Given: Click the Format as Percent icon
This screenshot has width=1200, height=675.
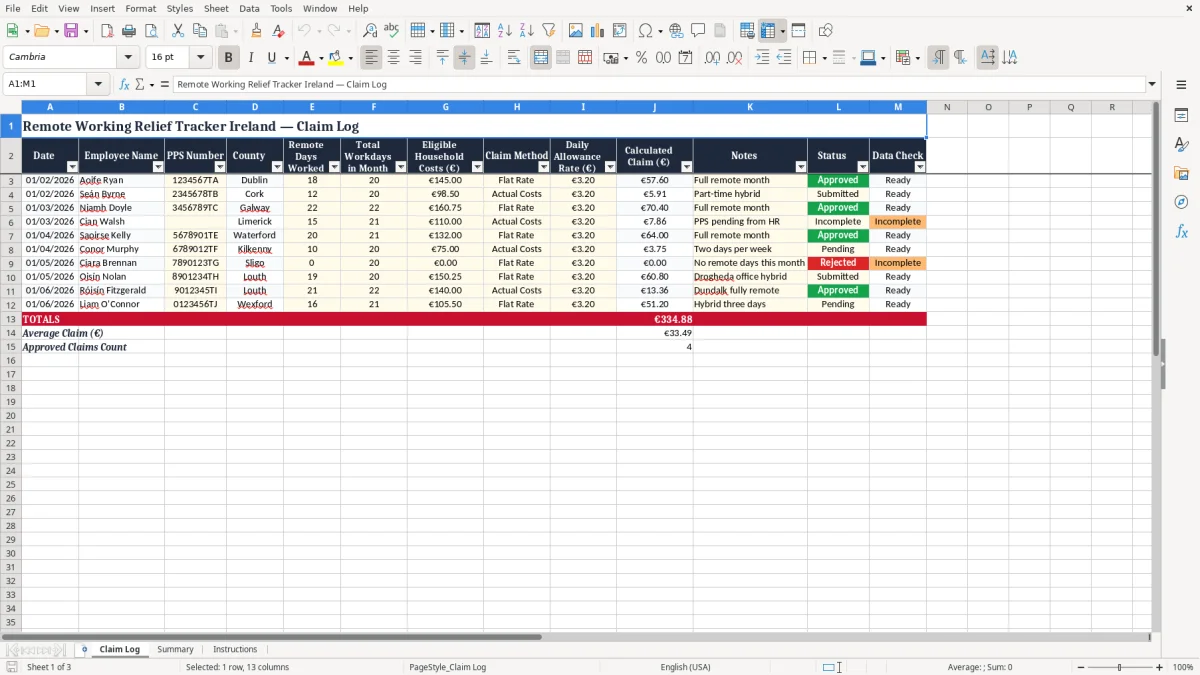Looking at the screenshot, I should [641, 58].
